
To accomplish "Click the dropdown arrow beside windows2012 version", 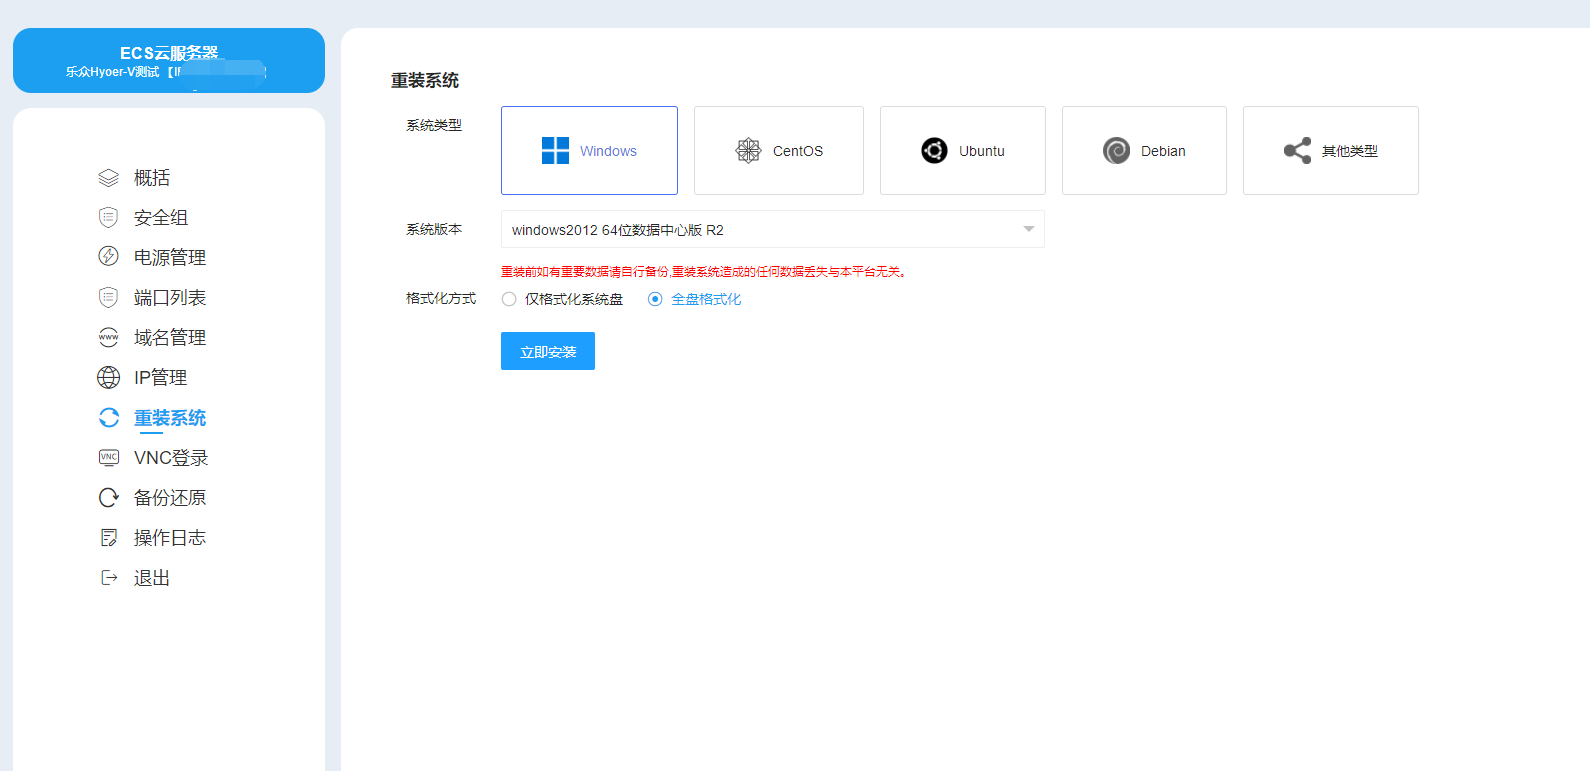I will click(1028, 230).
